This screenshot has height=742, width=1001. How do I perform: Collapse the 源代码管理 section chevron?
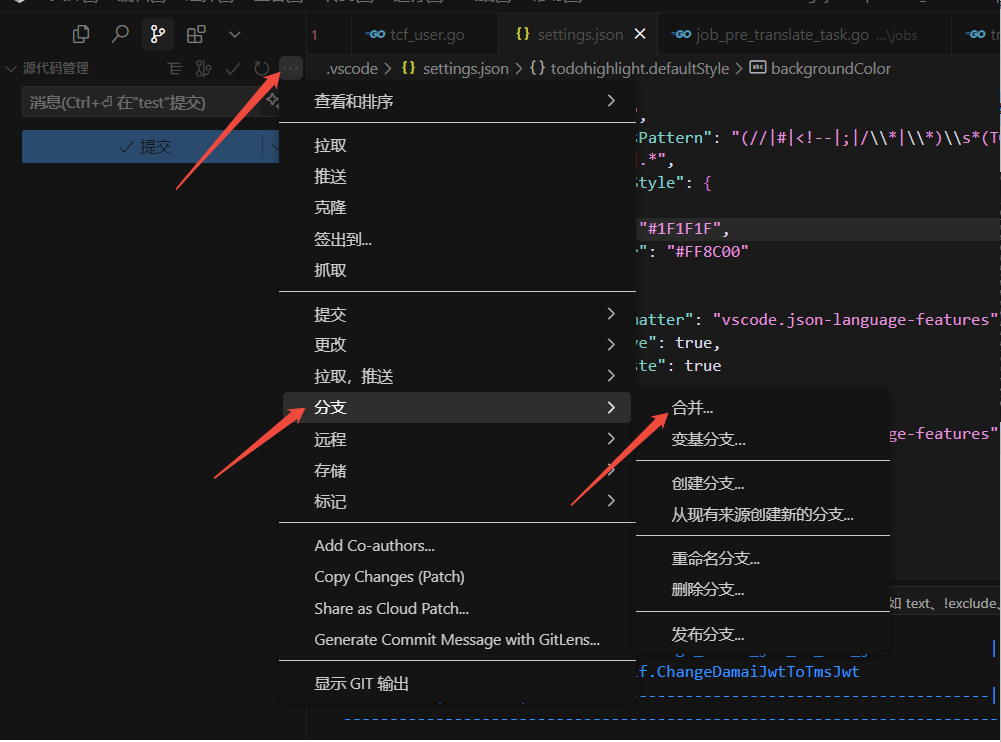click(x=10, y=68)
